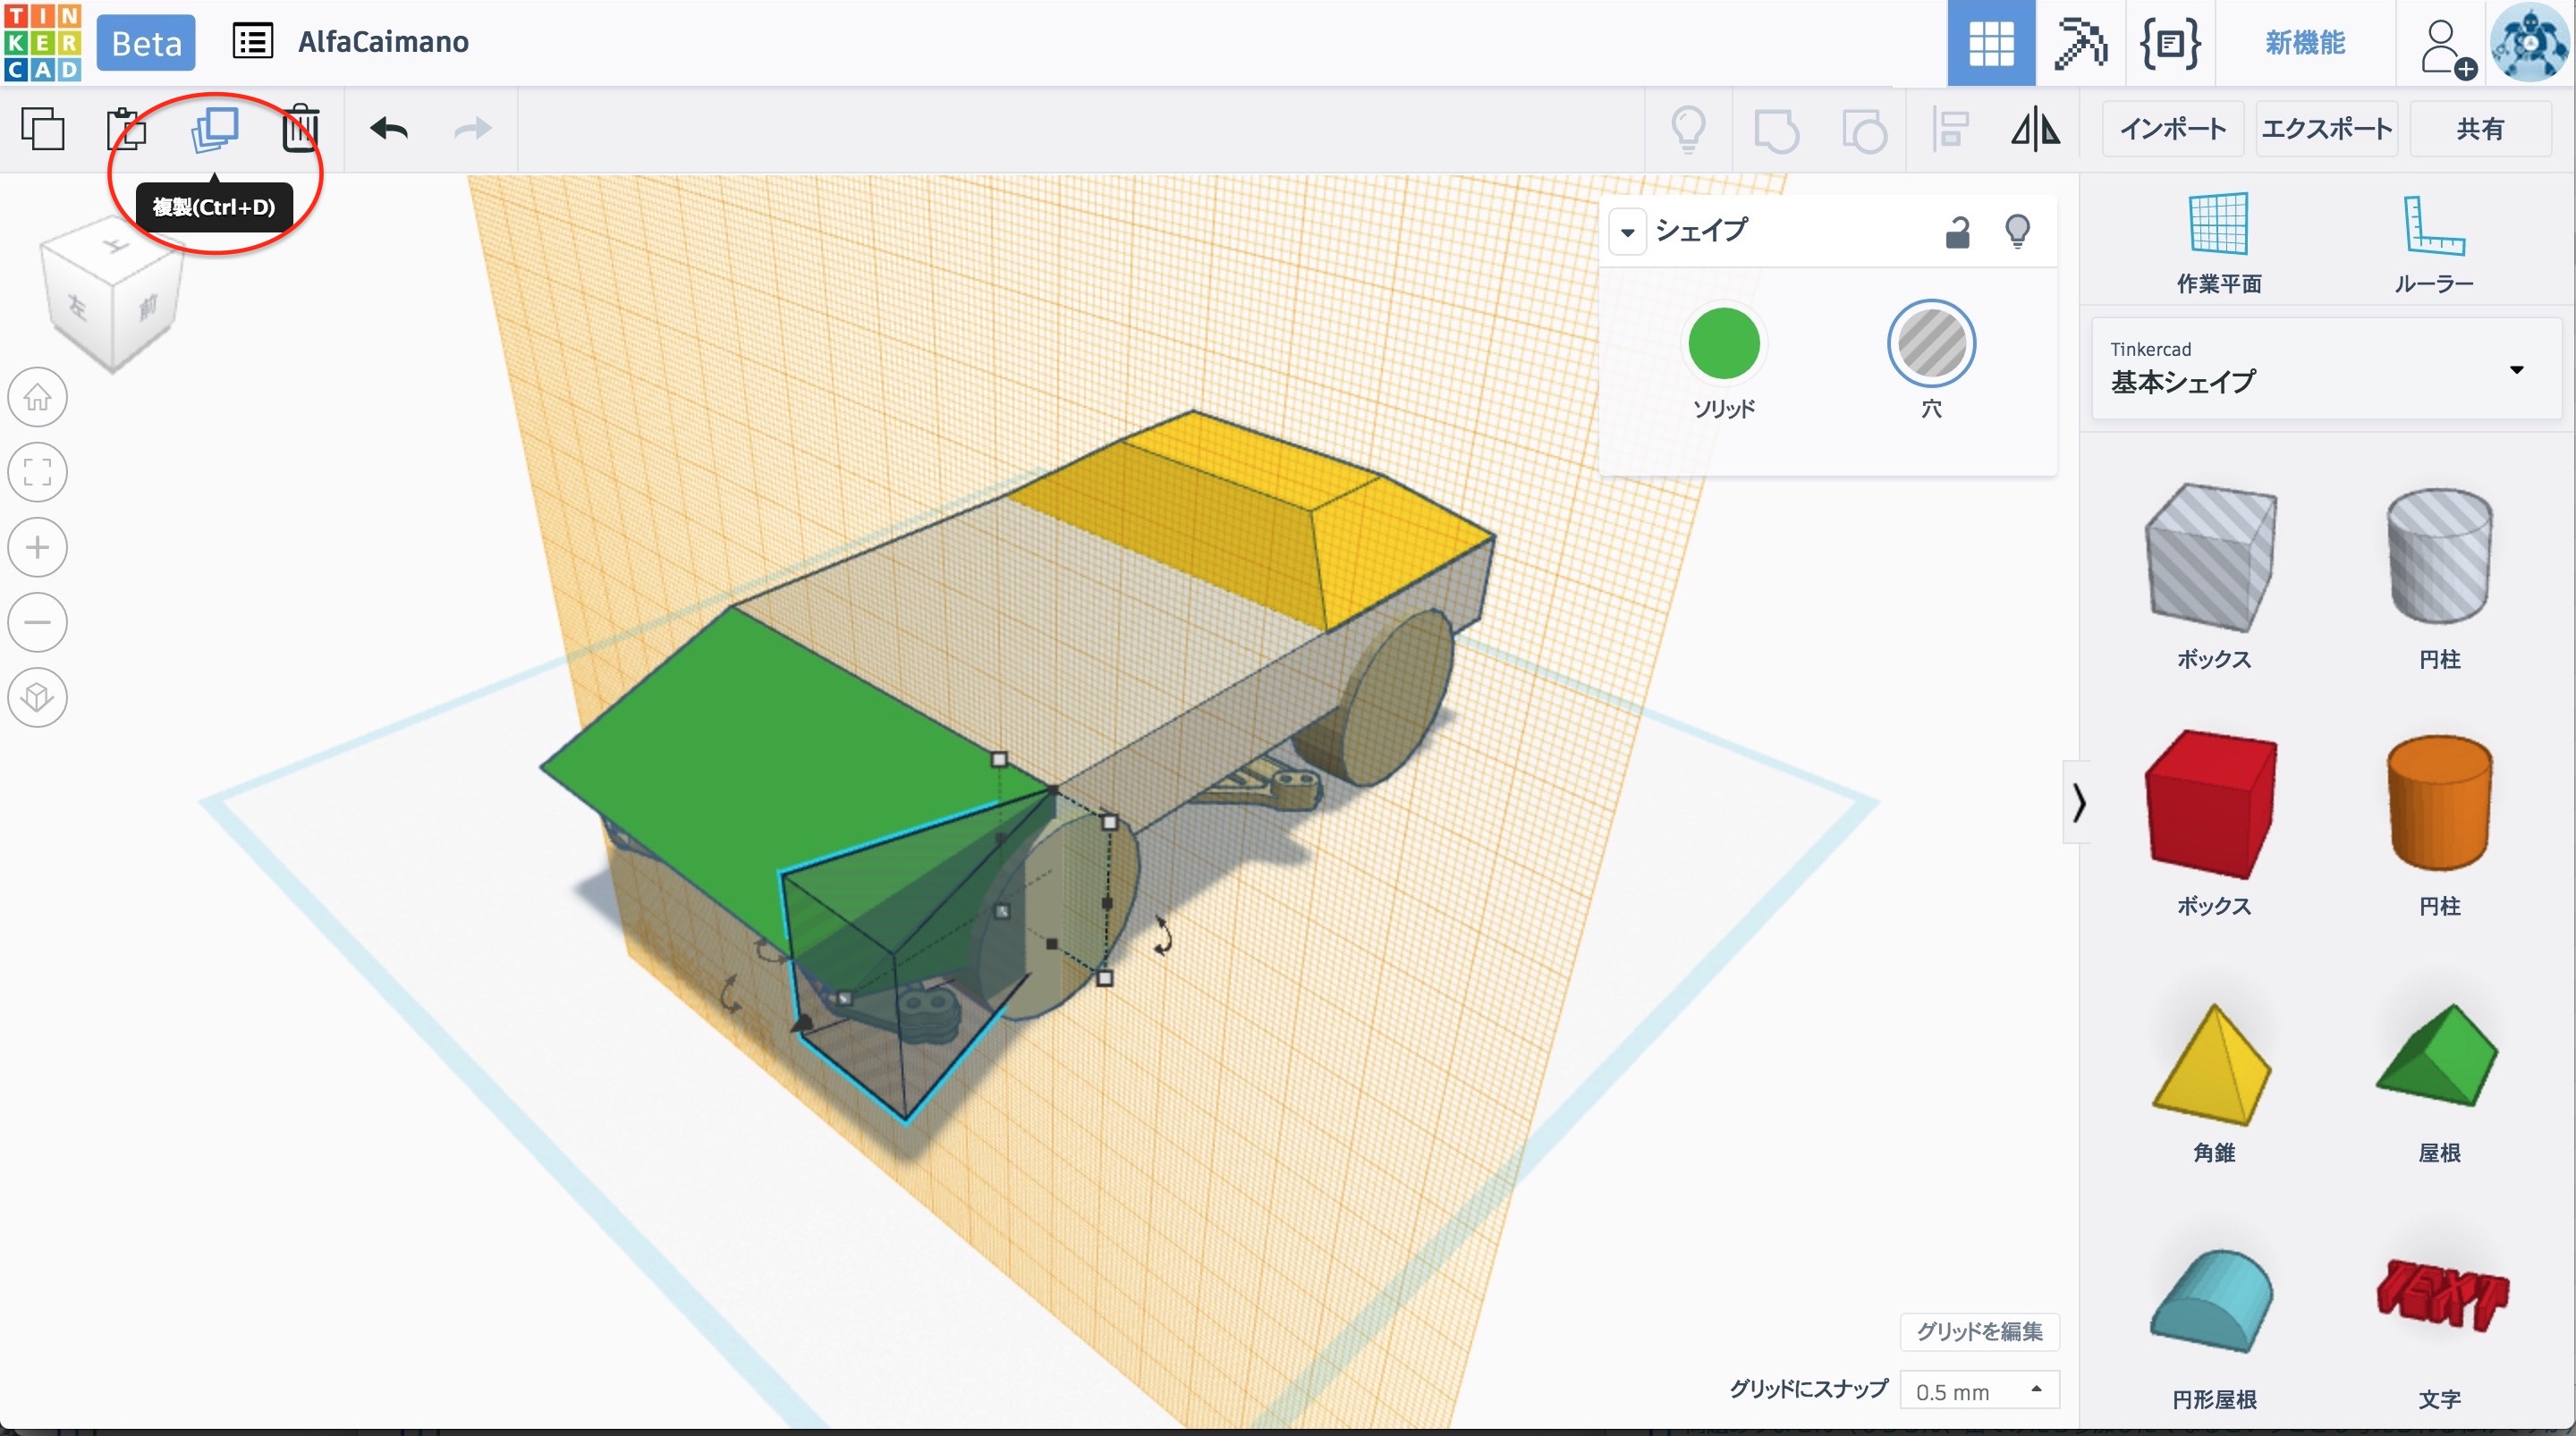The height and width of the screenshot is (1436, 2576).
Task: Click the Duplicate (複製) toolbar icon
Action: (214, 129)
